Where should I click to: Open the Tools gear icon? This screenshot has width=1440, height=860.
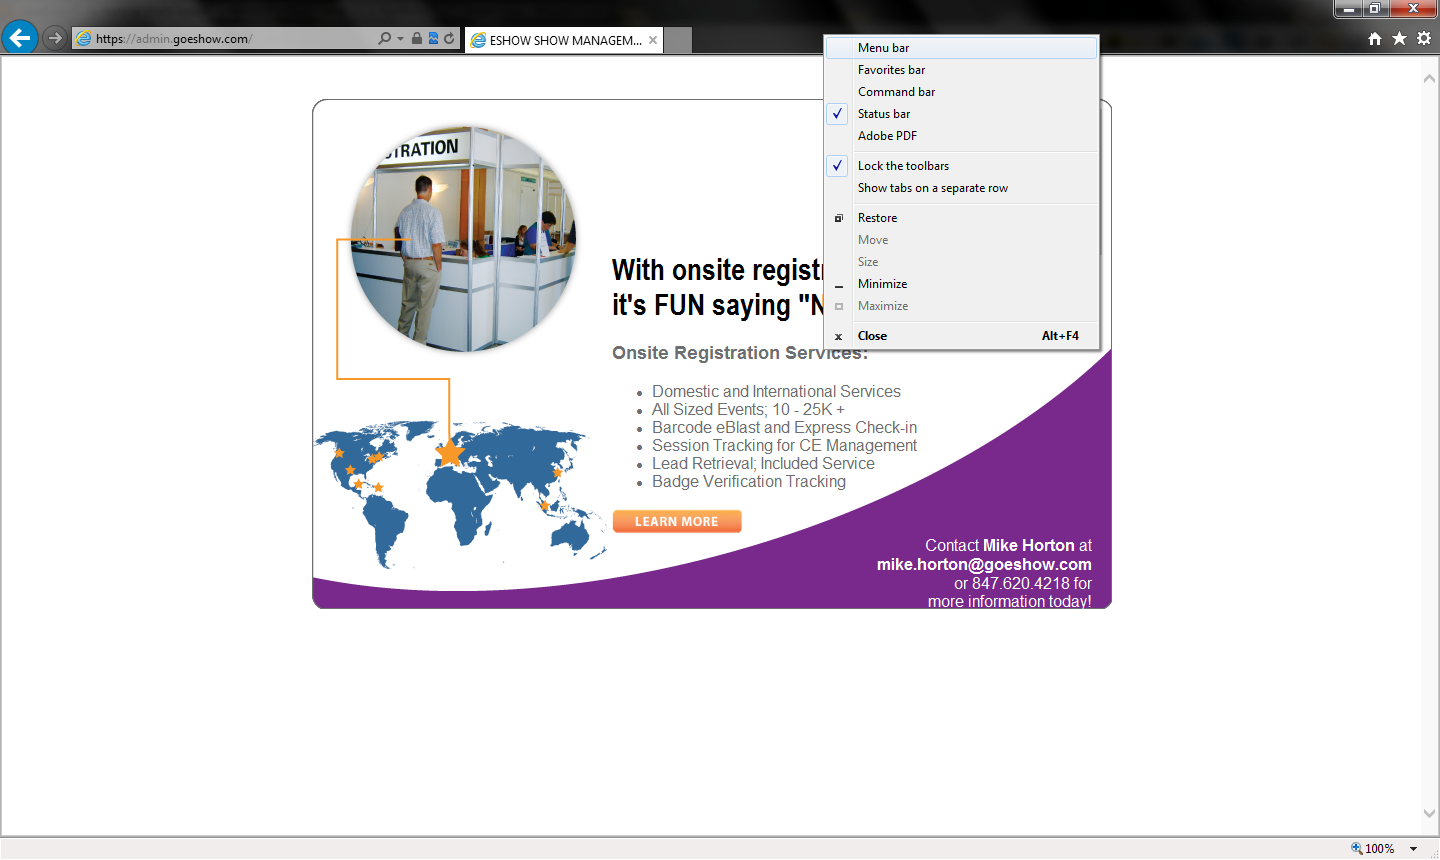(1423, 38)
